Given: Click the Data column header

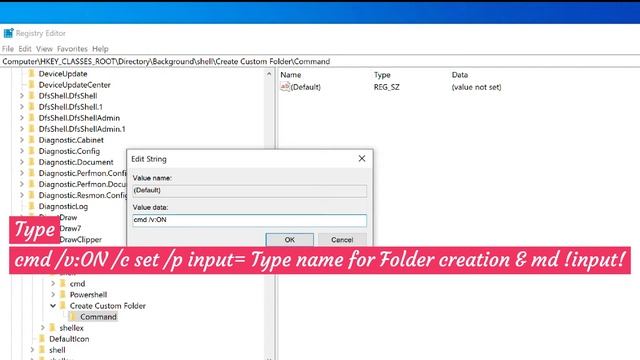Looking at the screenshot, I should (x=460, y=75).
